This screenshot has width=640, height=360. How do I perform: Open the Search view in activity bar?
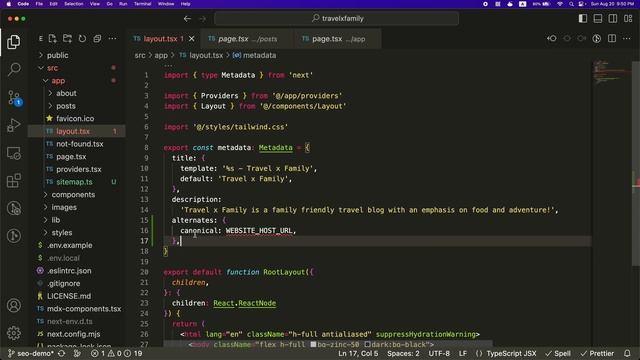pyautogui.click(x=14, y=69)
